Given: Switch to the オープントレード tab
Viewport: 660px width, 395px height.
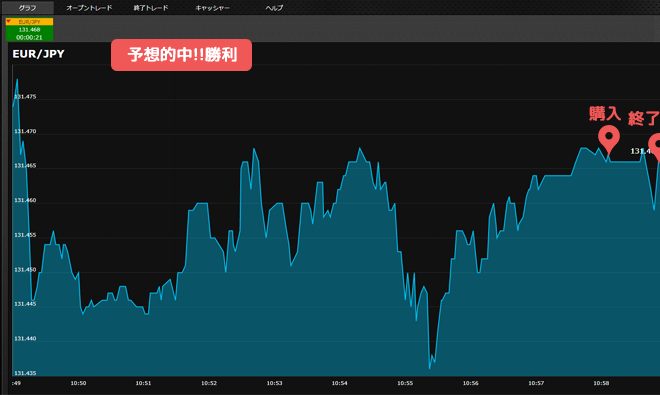Looking at the screenshot, I should pyautogui.click(x=89, y=8).
